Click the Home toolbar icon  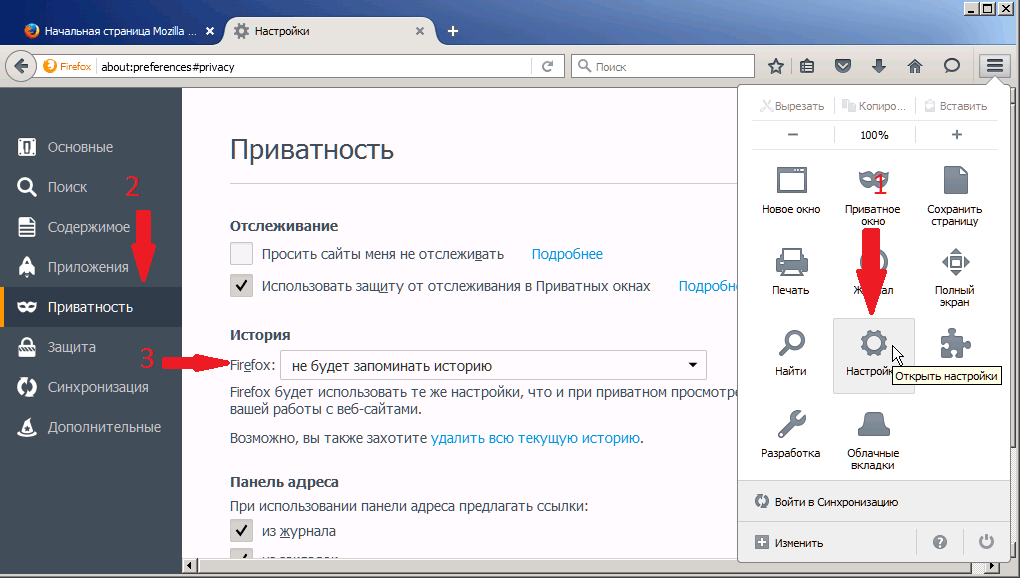(914, 66)
